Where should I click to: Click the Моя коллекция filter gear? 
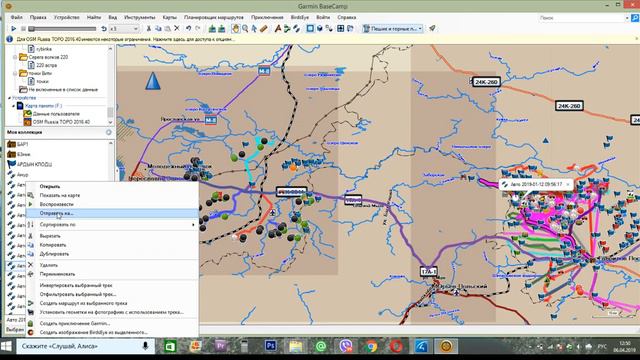(109, 132)
